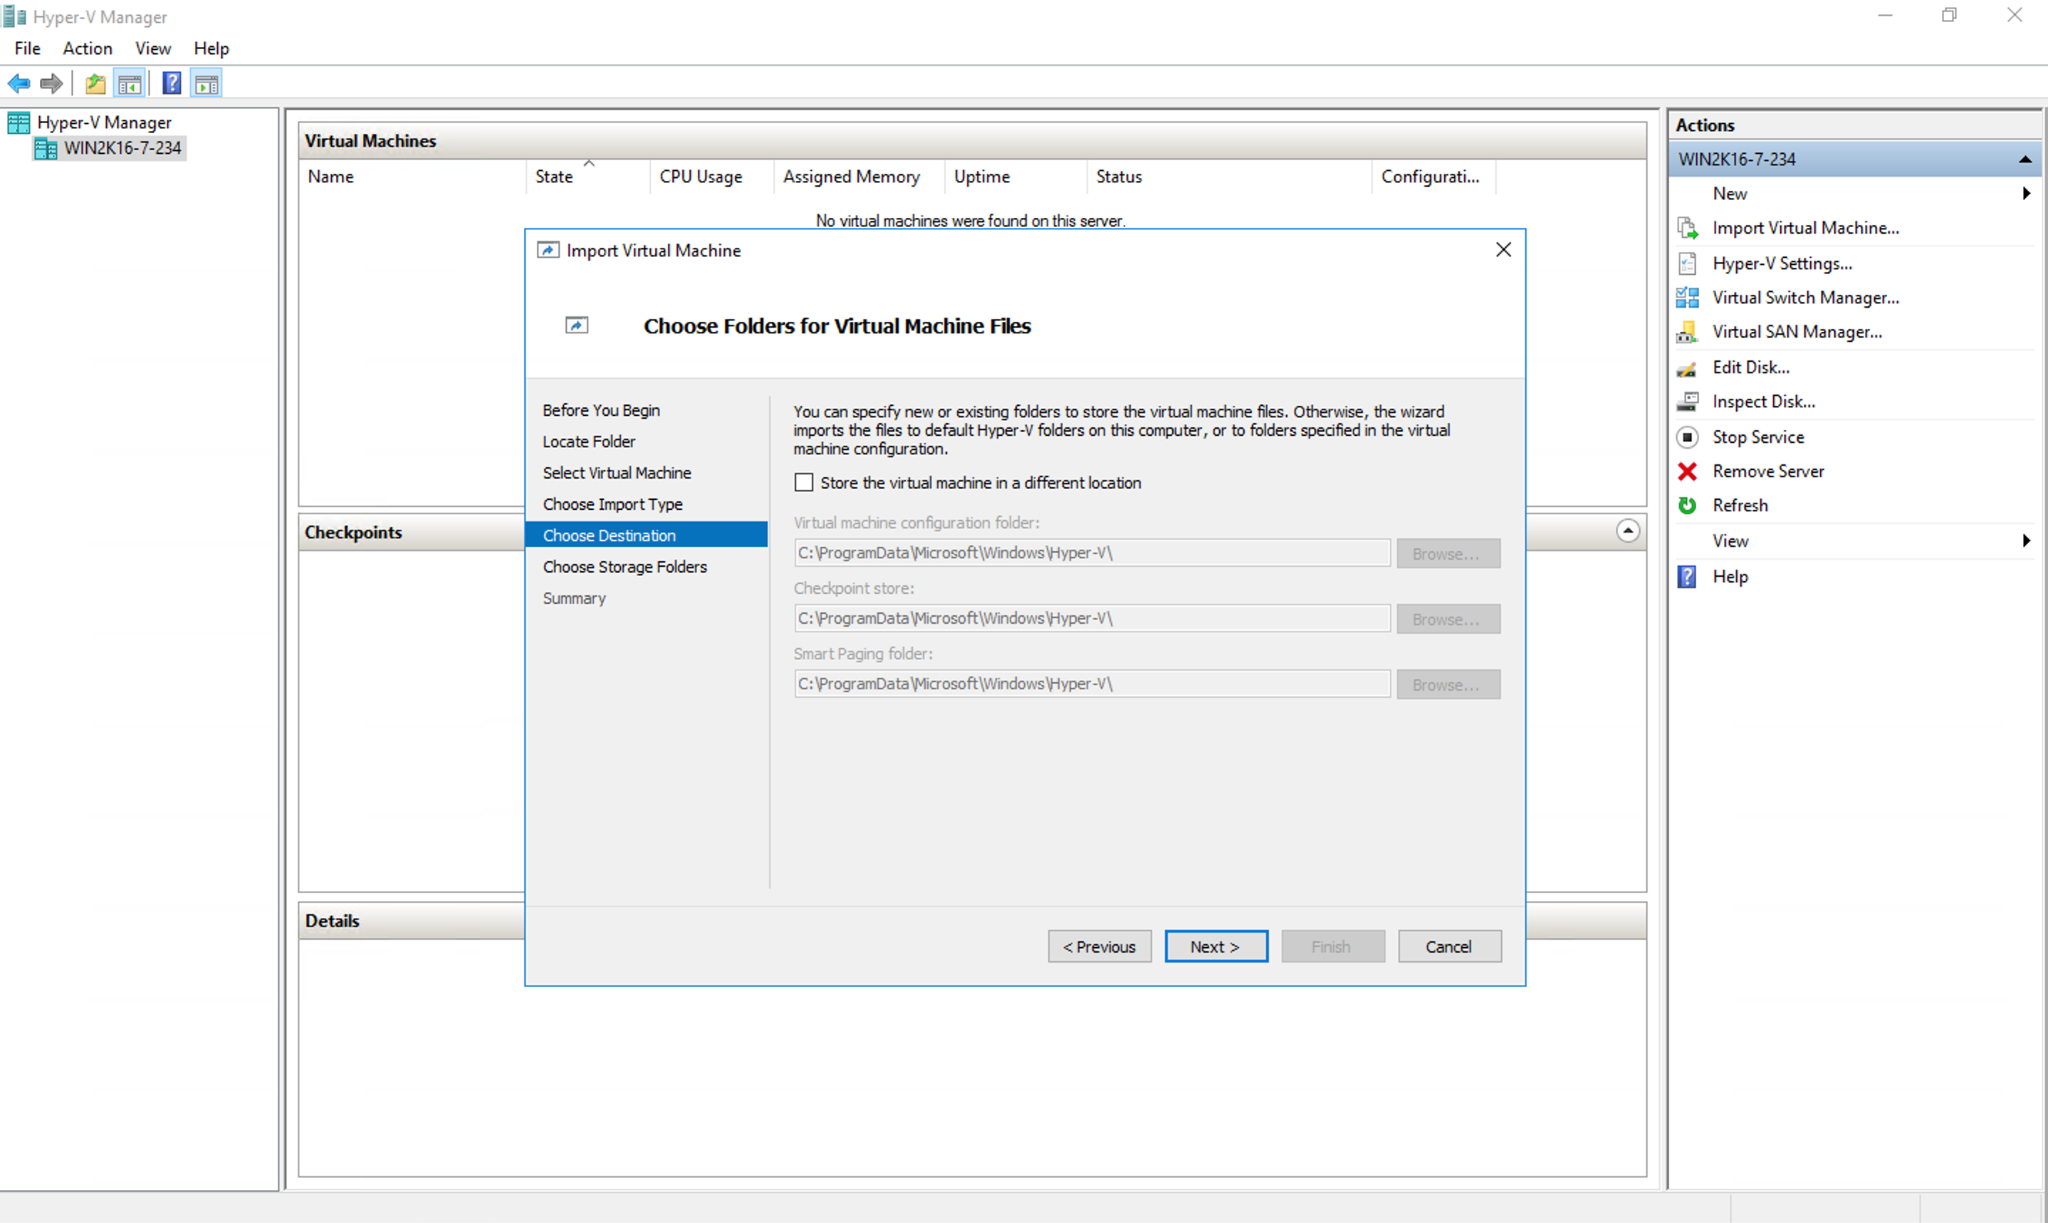Click the red Remove Server icon
The width and height of the screenshot is (2048, 1223).
1687,471
